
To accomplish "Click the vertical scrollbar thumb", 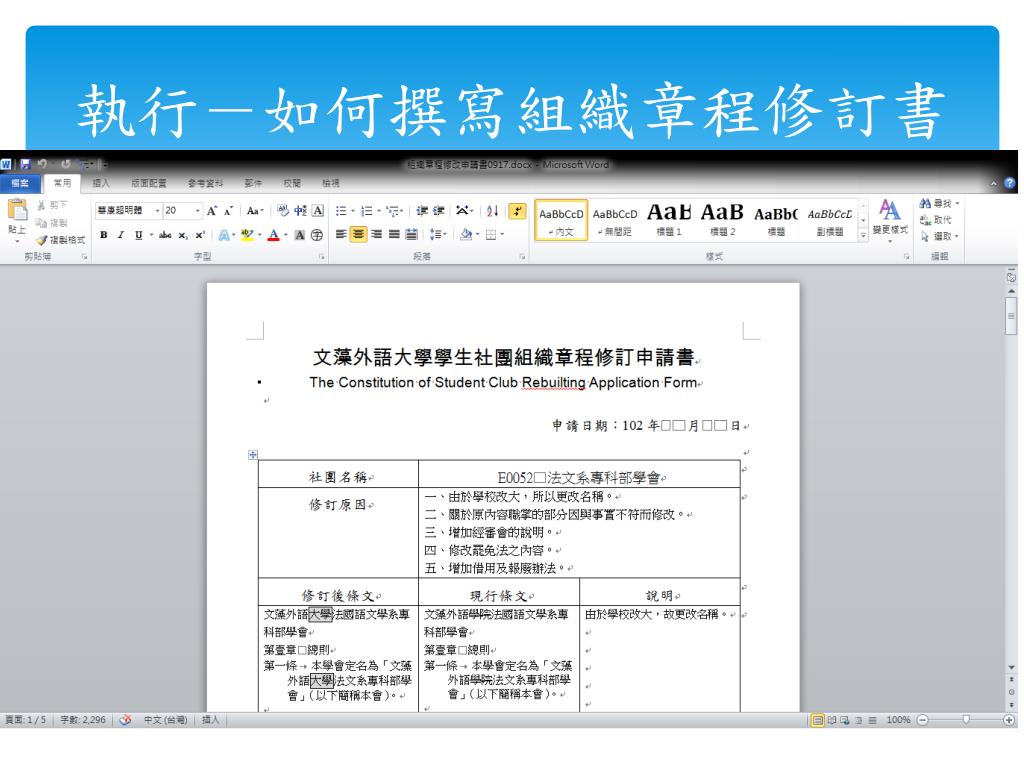I will (x=1011, y=315).
